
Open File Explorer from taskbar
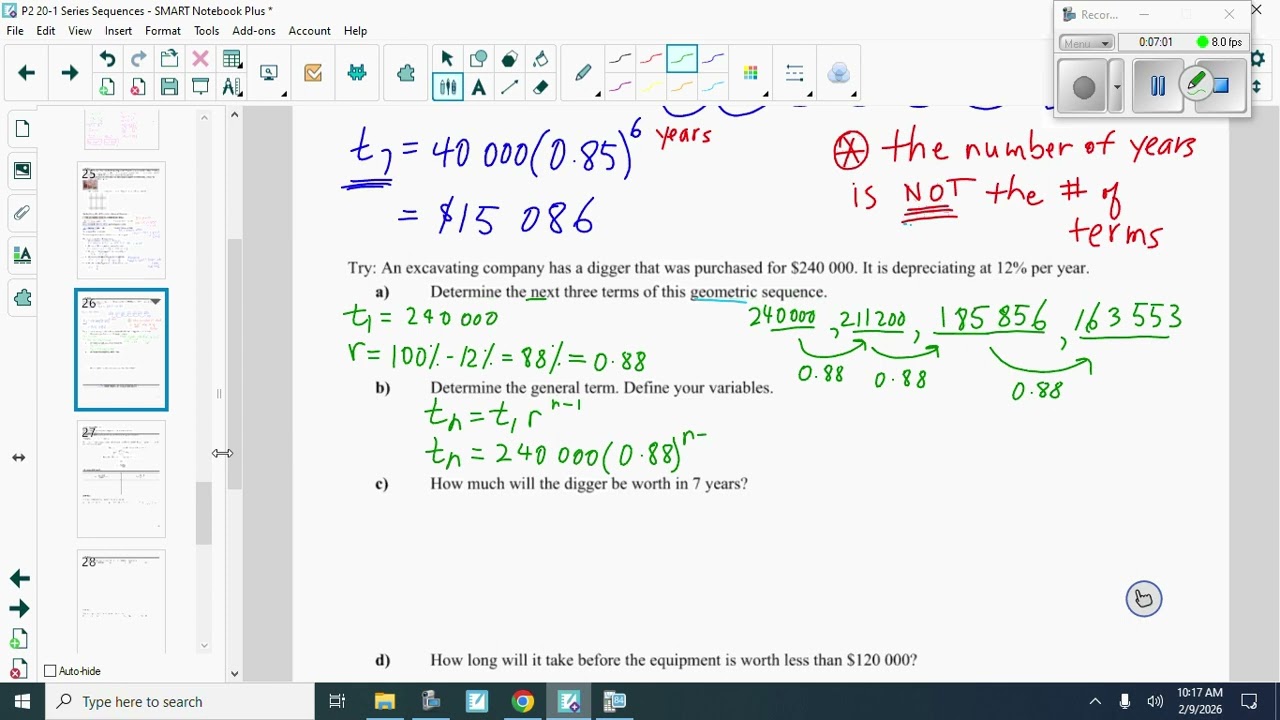click(384, 701)
